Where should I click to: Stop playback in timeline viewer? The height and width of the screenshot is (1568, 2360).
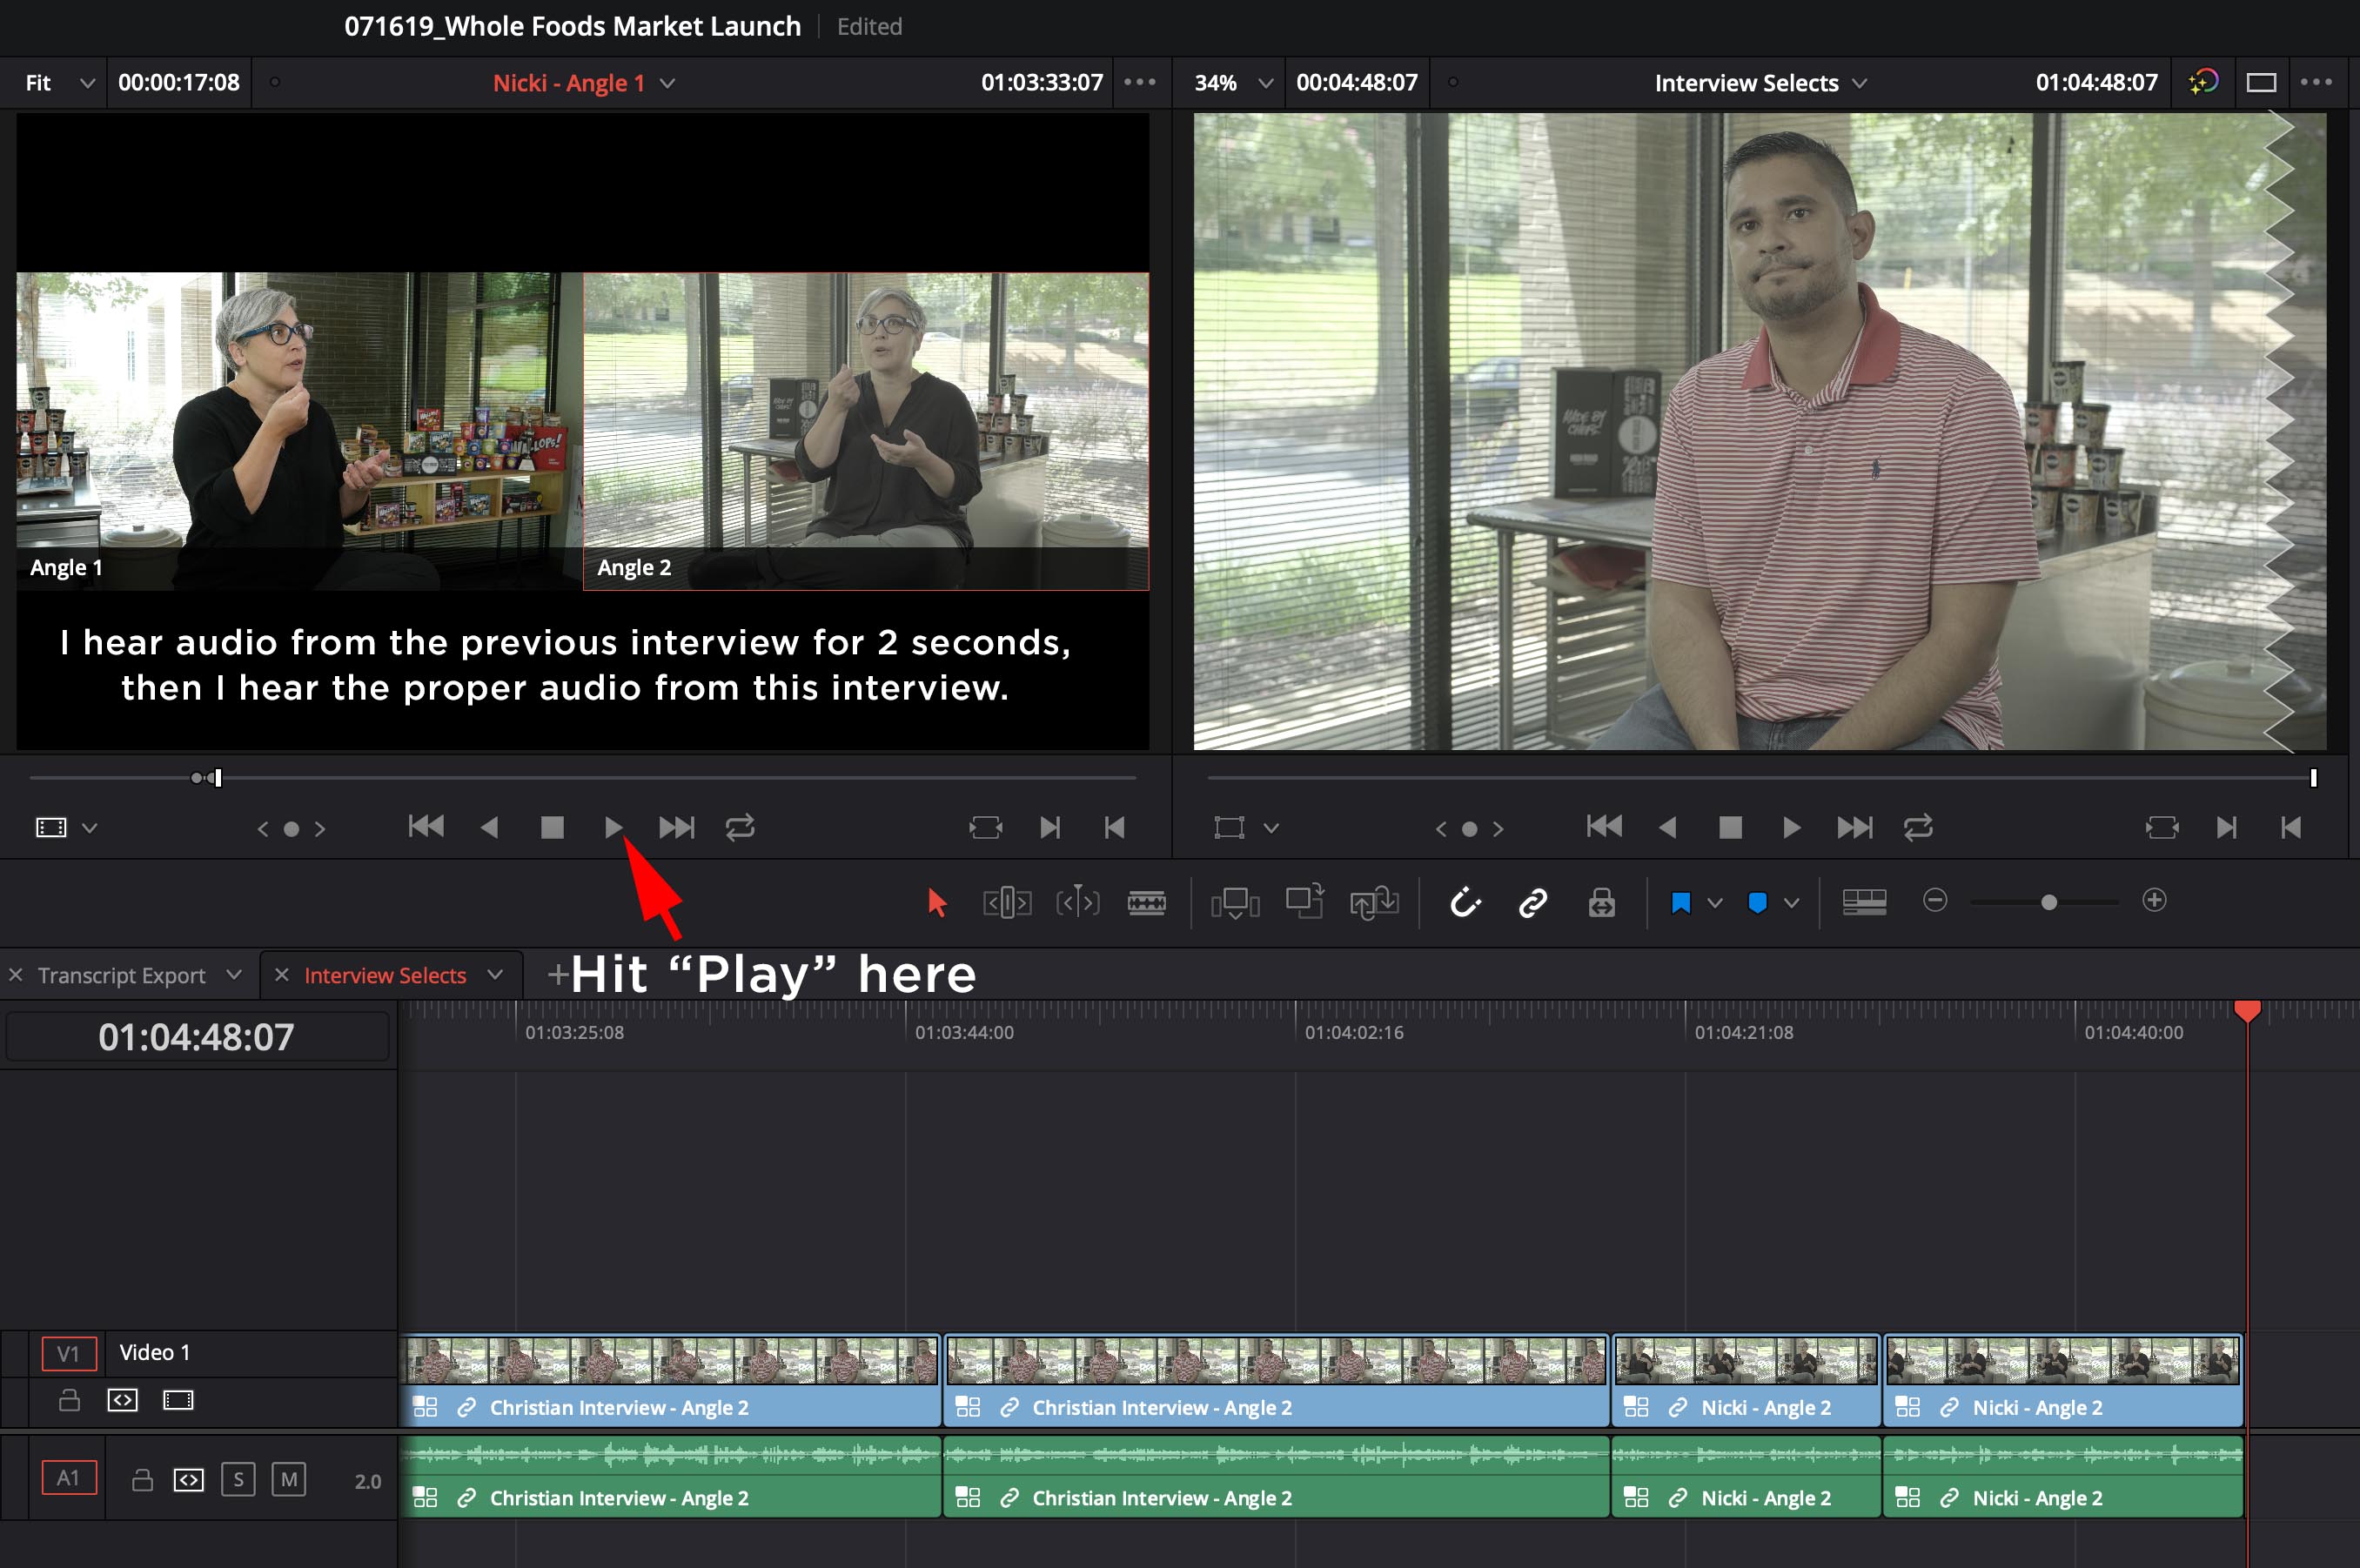(1730, 827)
